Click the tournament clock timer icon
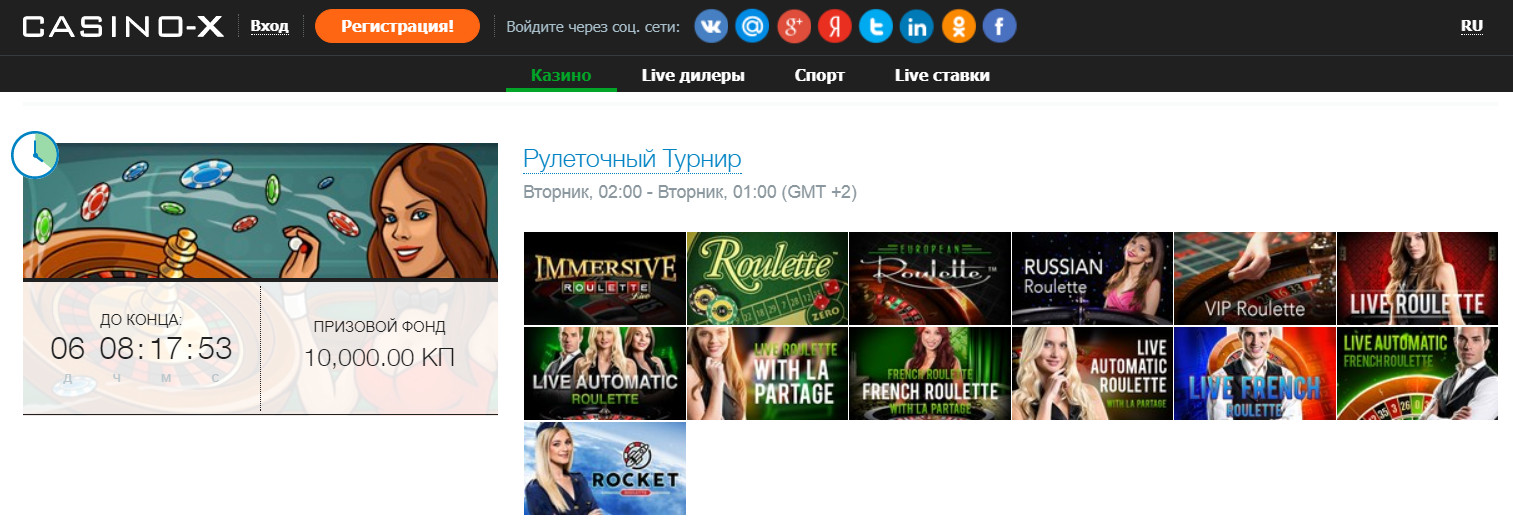Screen dimensions: 1513x531 [35, 155]
